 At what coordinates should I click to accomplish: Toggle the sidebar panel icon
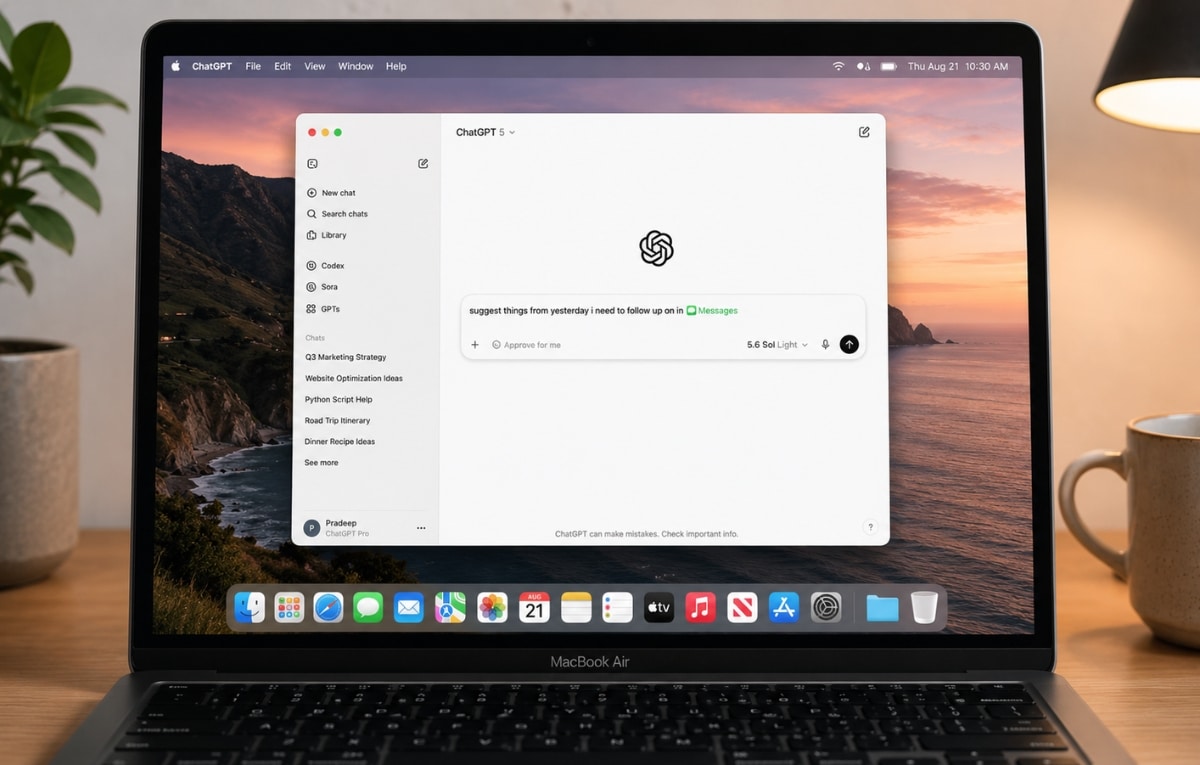click(312, 163)
